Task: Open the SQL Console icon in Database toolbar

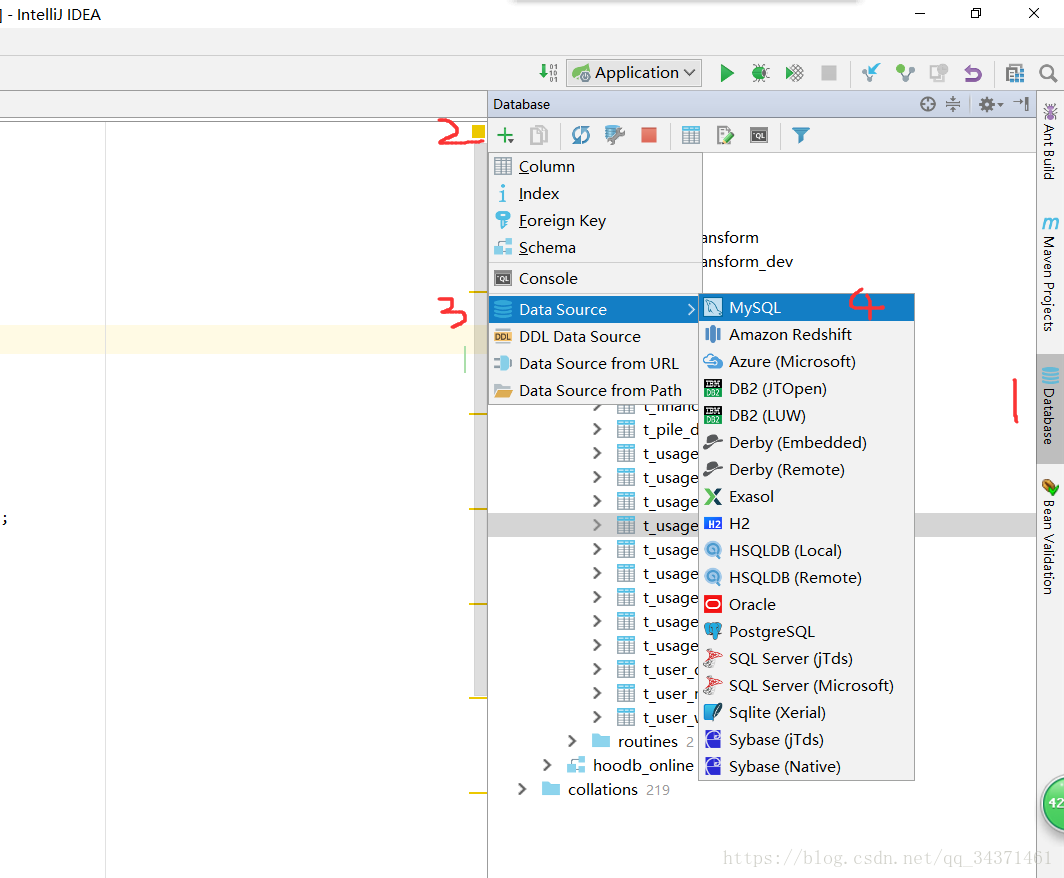Action: [759, 136]
